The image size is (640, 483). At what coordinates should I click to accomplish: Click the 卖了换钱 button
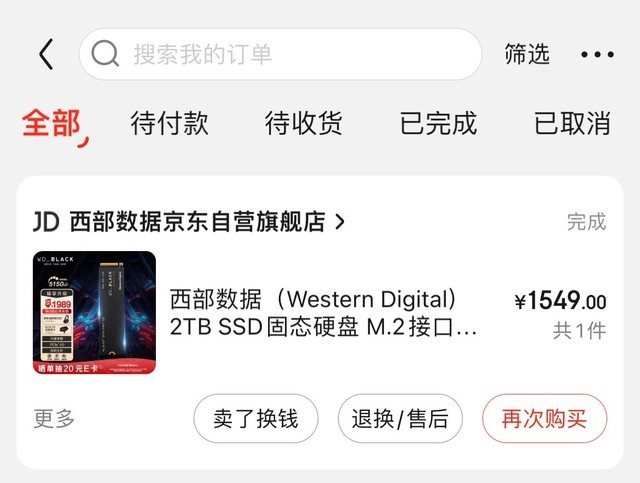point(256,418)
